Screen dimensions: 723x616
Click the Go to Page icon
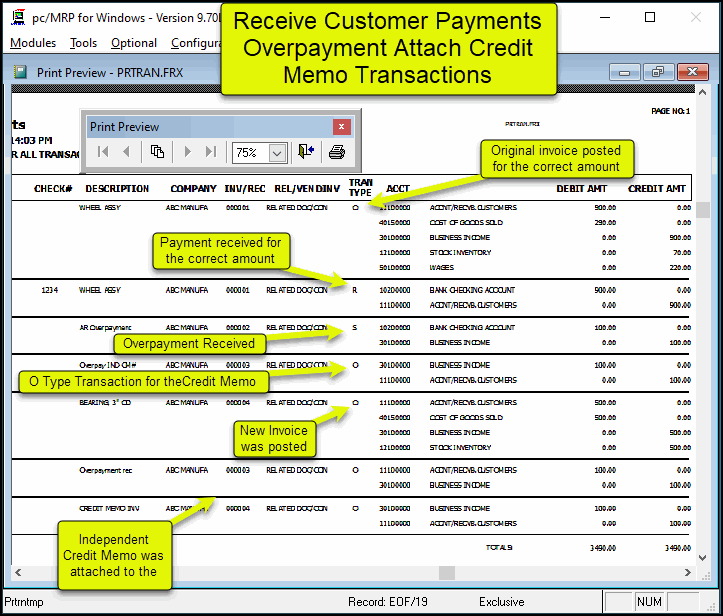[x=157, y=152]
